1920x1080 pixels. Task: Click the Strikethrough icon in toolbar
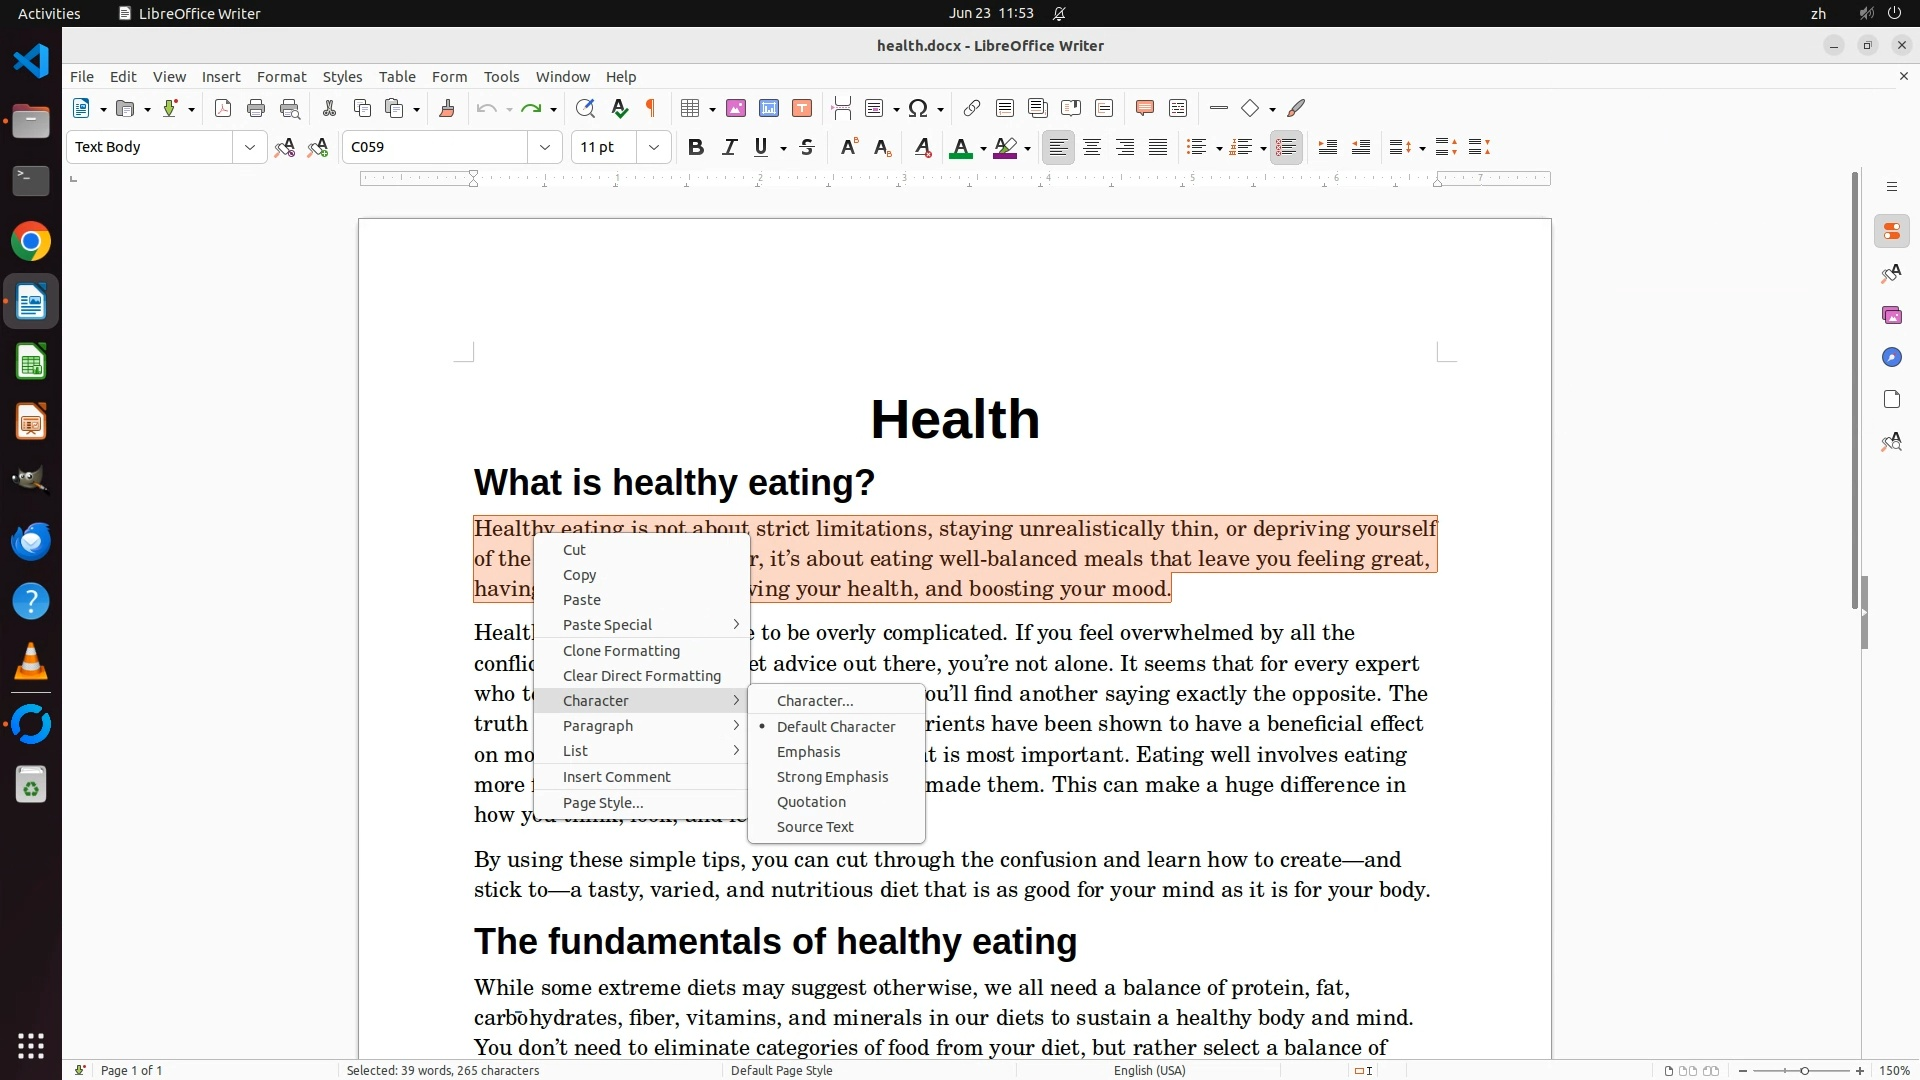[807, 147]
